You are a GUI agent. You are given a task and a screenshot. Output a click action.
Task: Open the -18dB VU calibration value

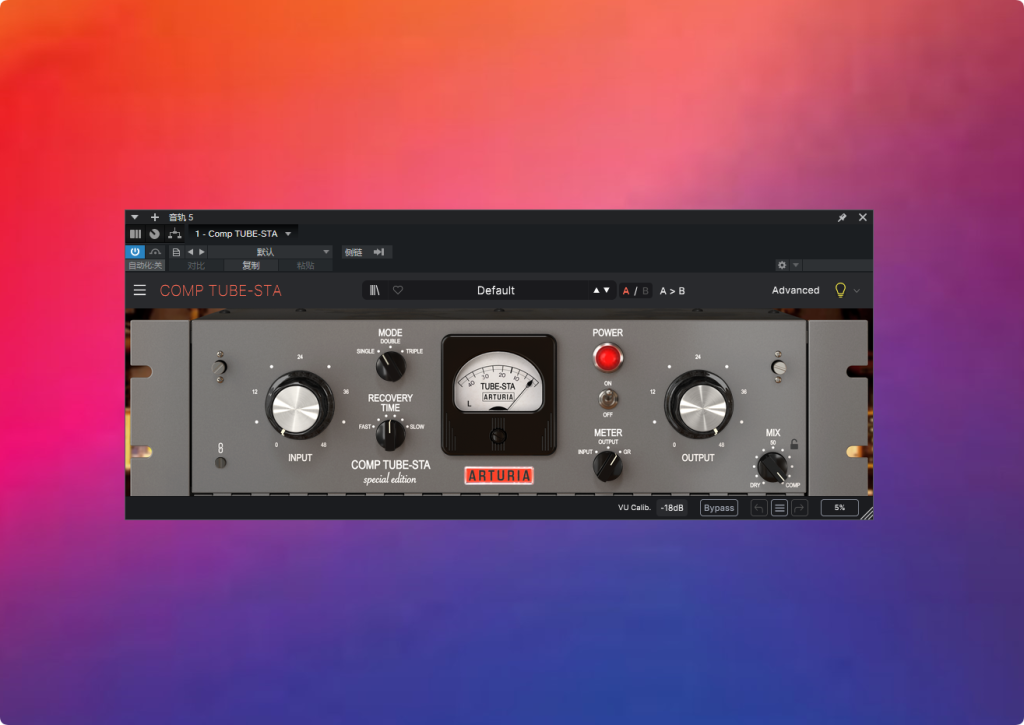coord(671,508)
